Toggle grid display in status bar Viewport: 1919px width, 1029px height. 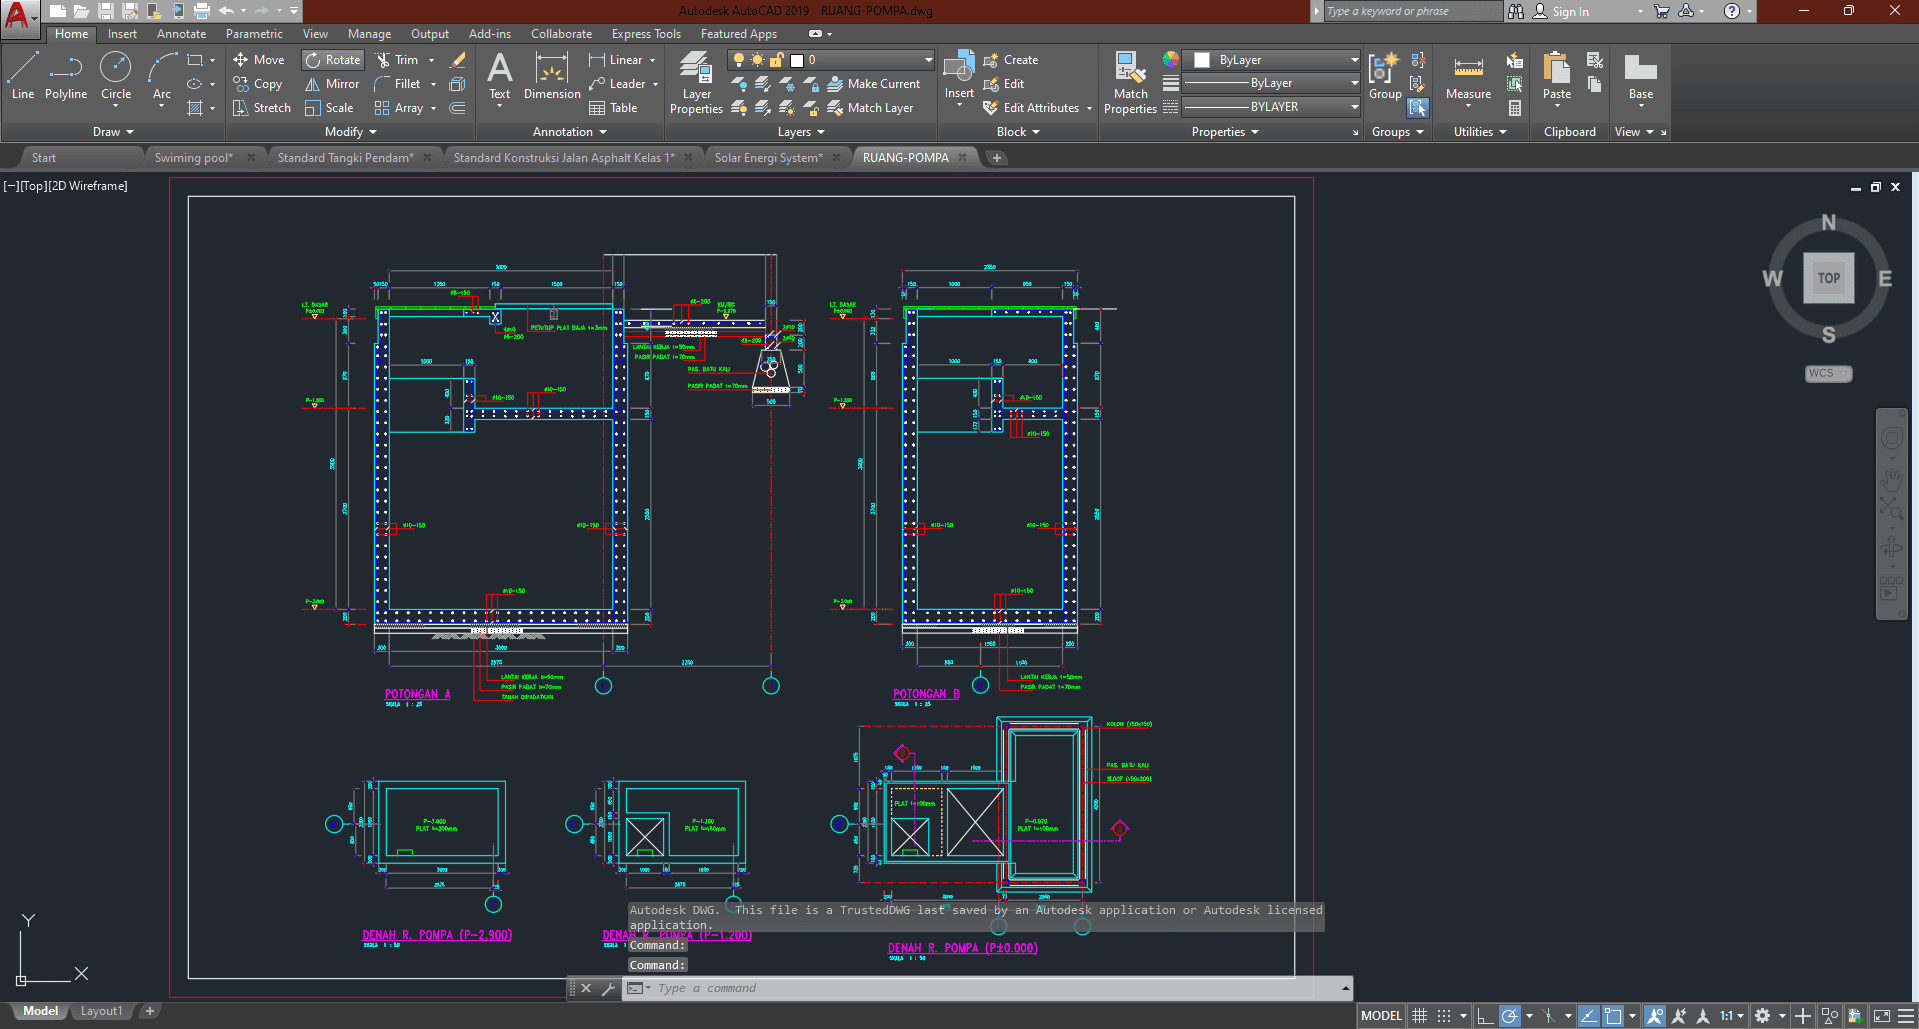tap(1419, 1016)
